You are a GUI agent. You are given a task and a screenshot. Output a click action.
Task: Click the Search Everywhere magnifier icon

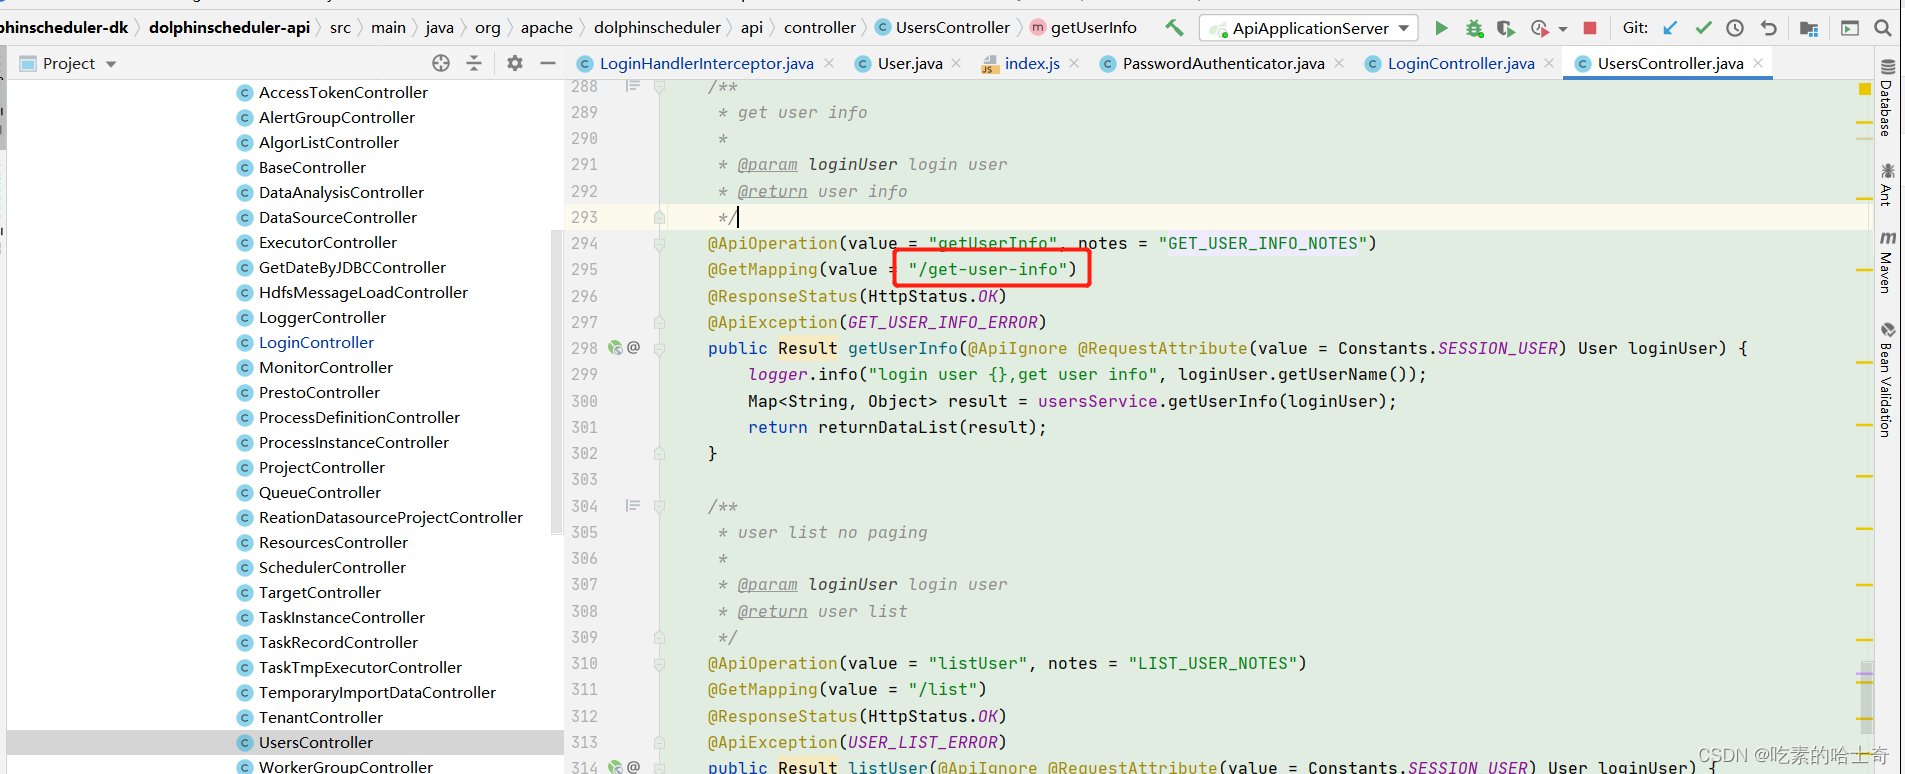(1882, 28)
